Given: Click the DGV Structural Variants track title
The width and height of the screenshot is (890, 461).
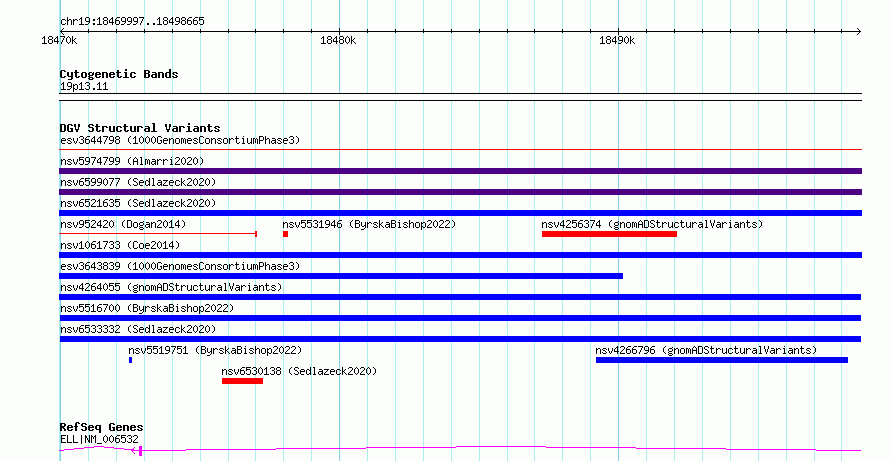Looking at the screenshot, I should pos(140,128).
